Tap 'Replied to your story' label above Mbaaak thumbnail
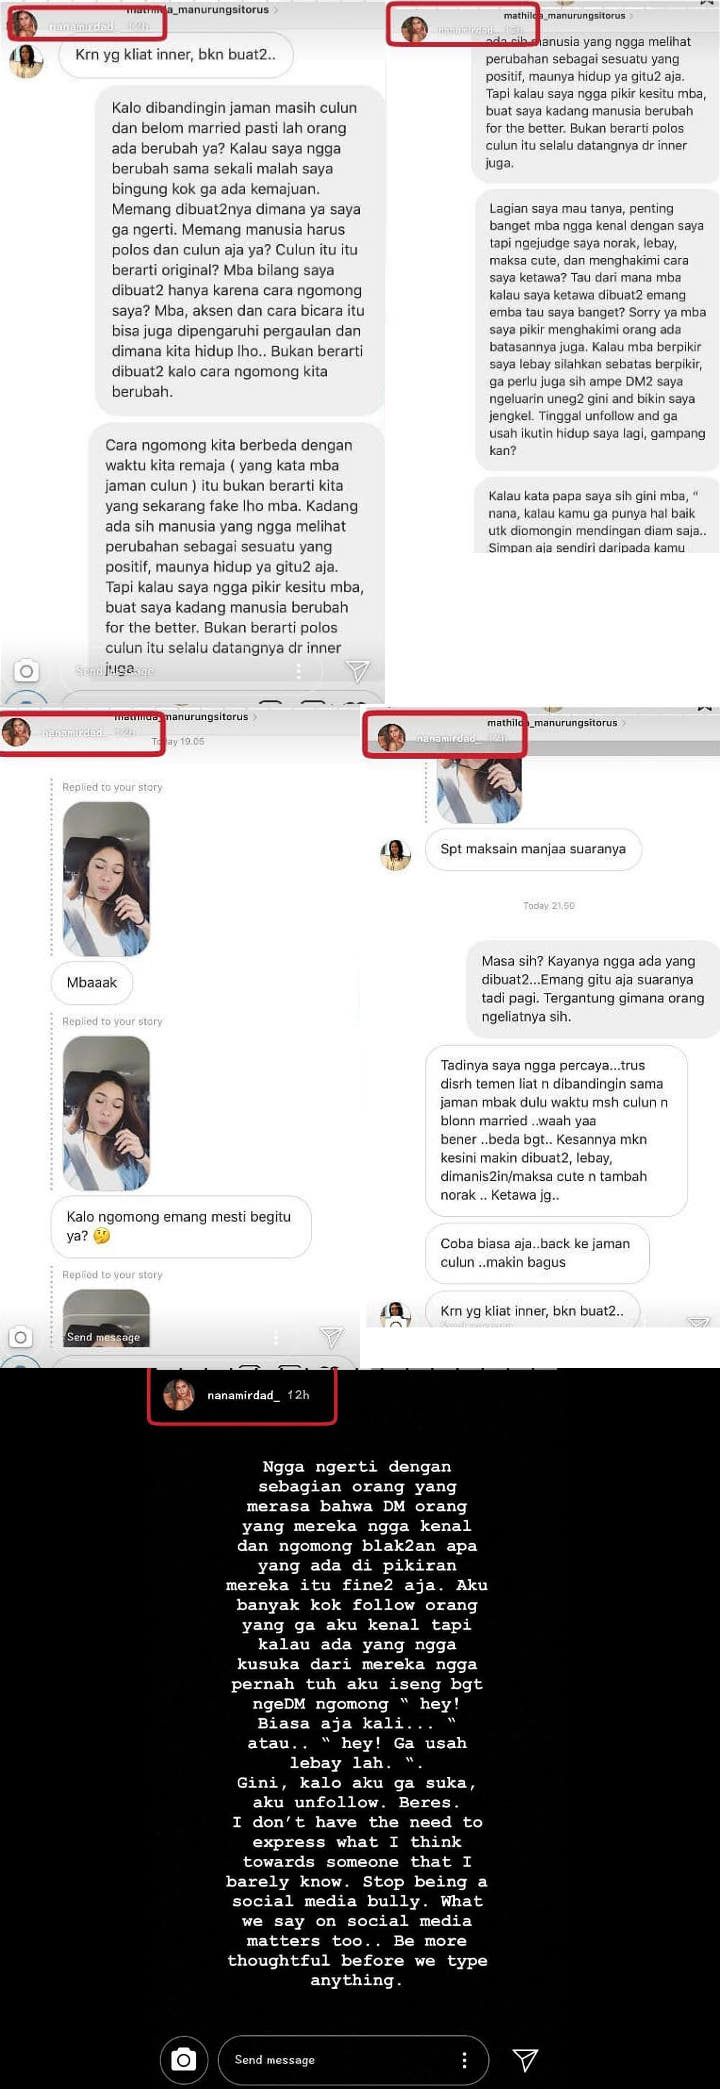This screenshot has width=720, height=2089. [x=112, y=787]
